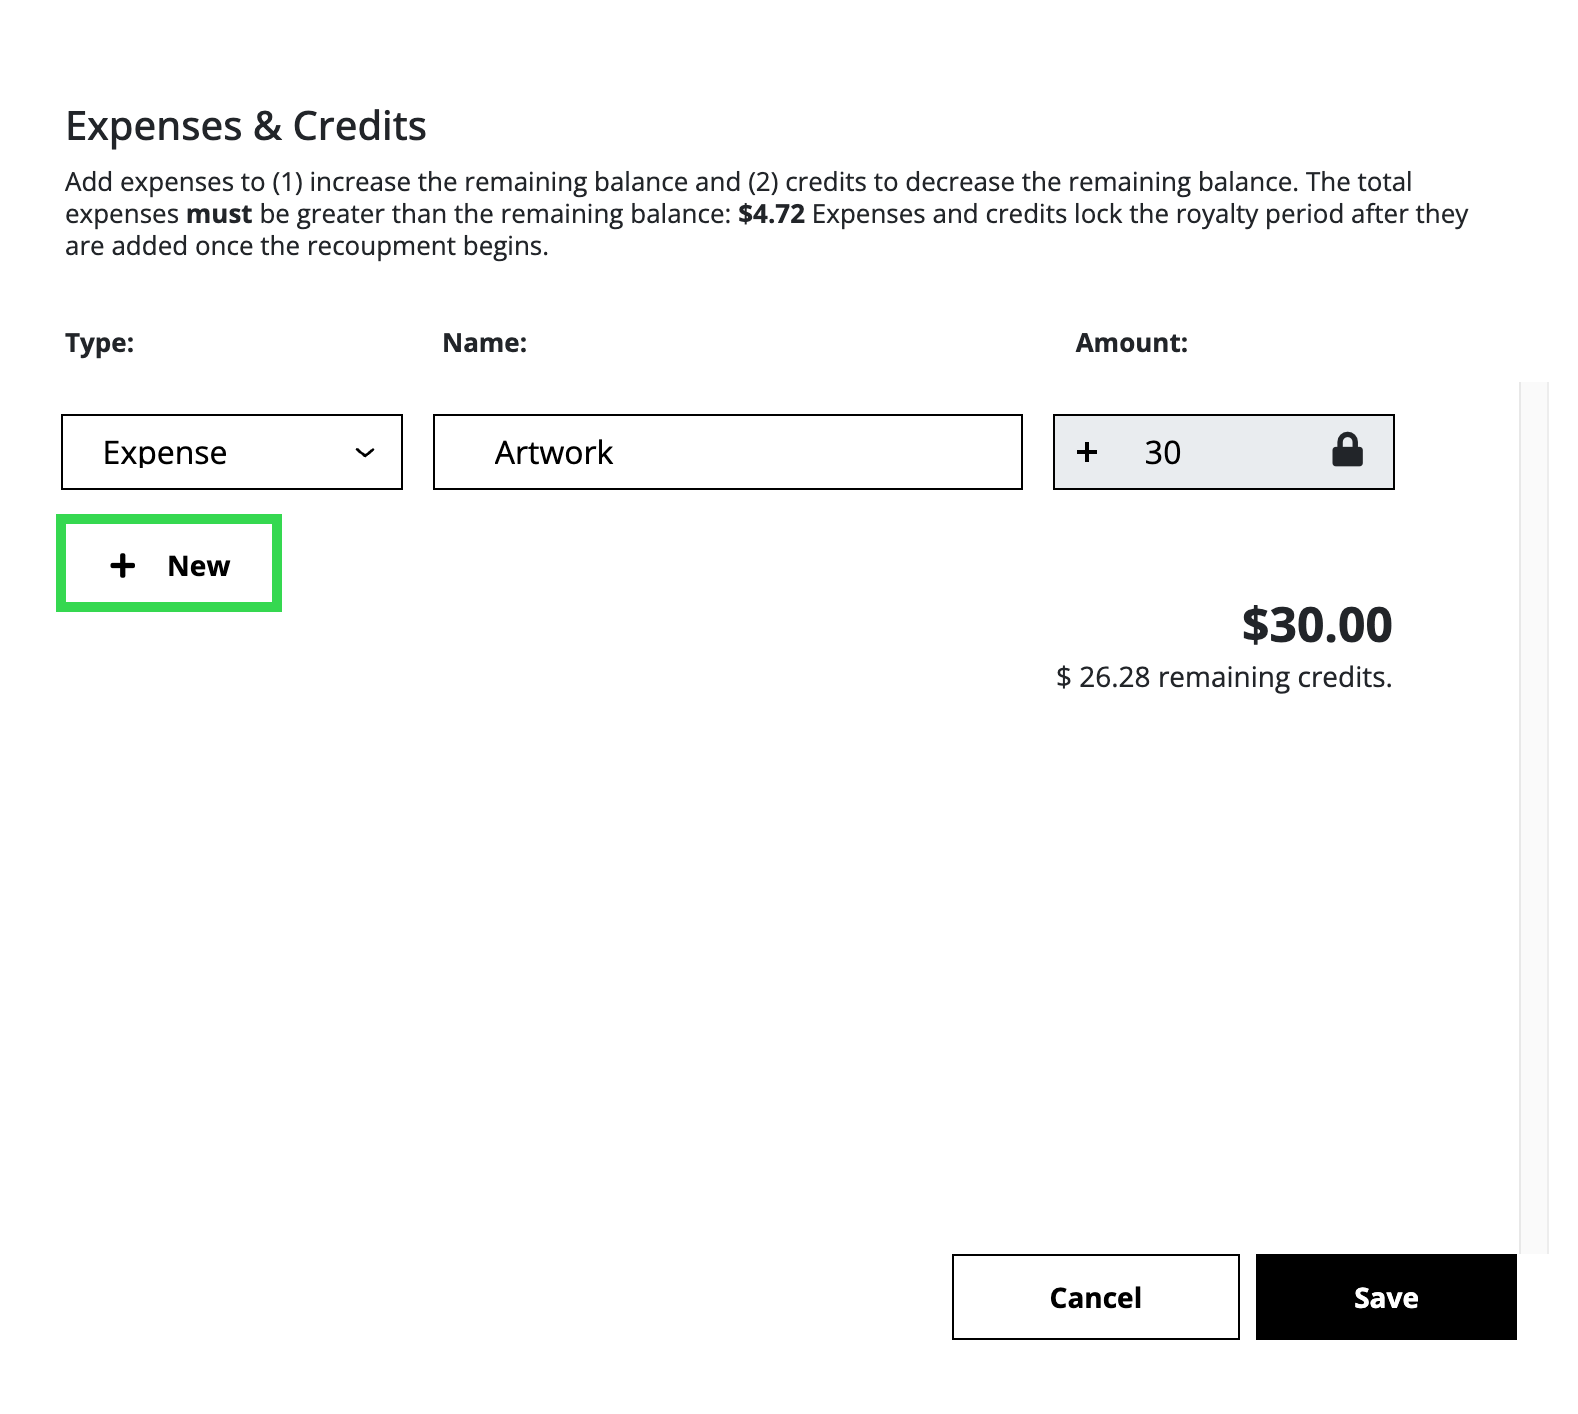
Task: Click the 'Type:' column label
Action: (99, 343)
